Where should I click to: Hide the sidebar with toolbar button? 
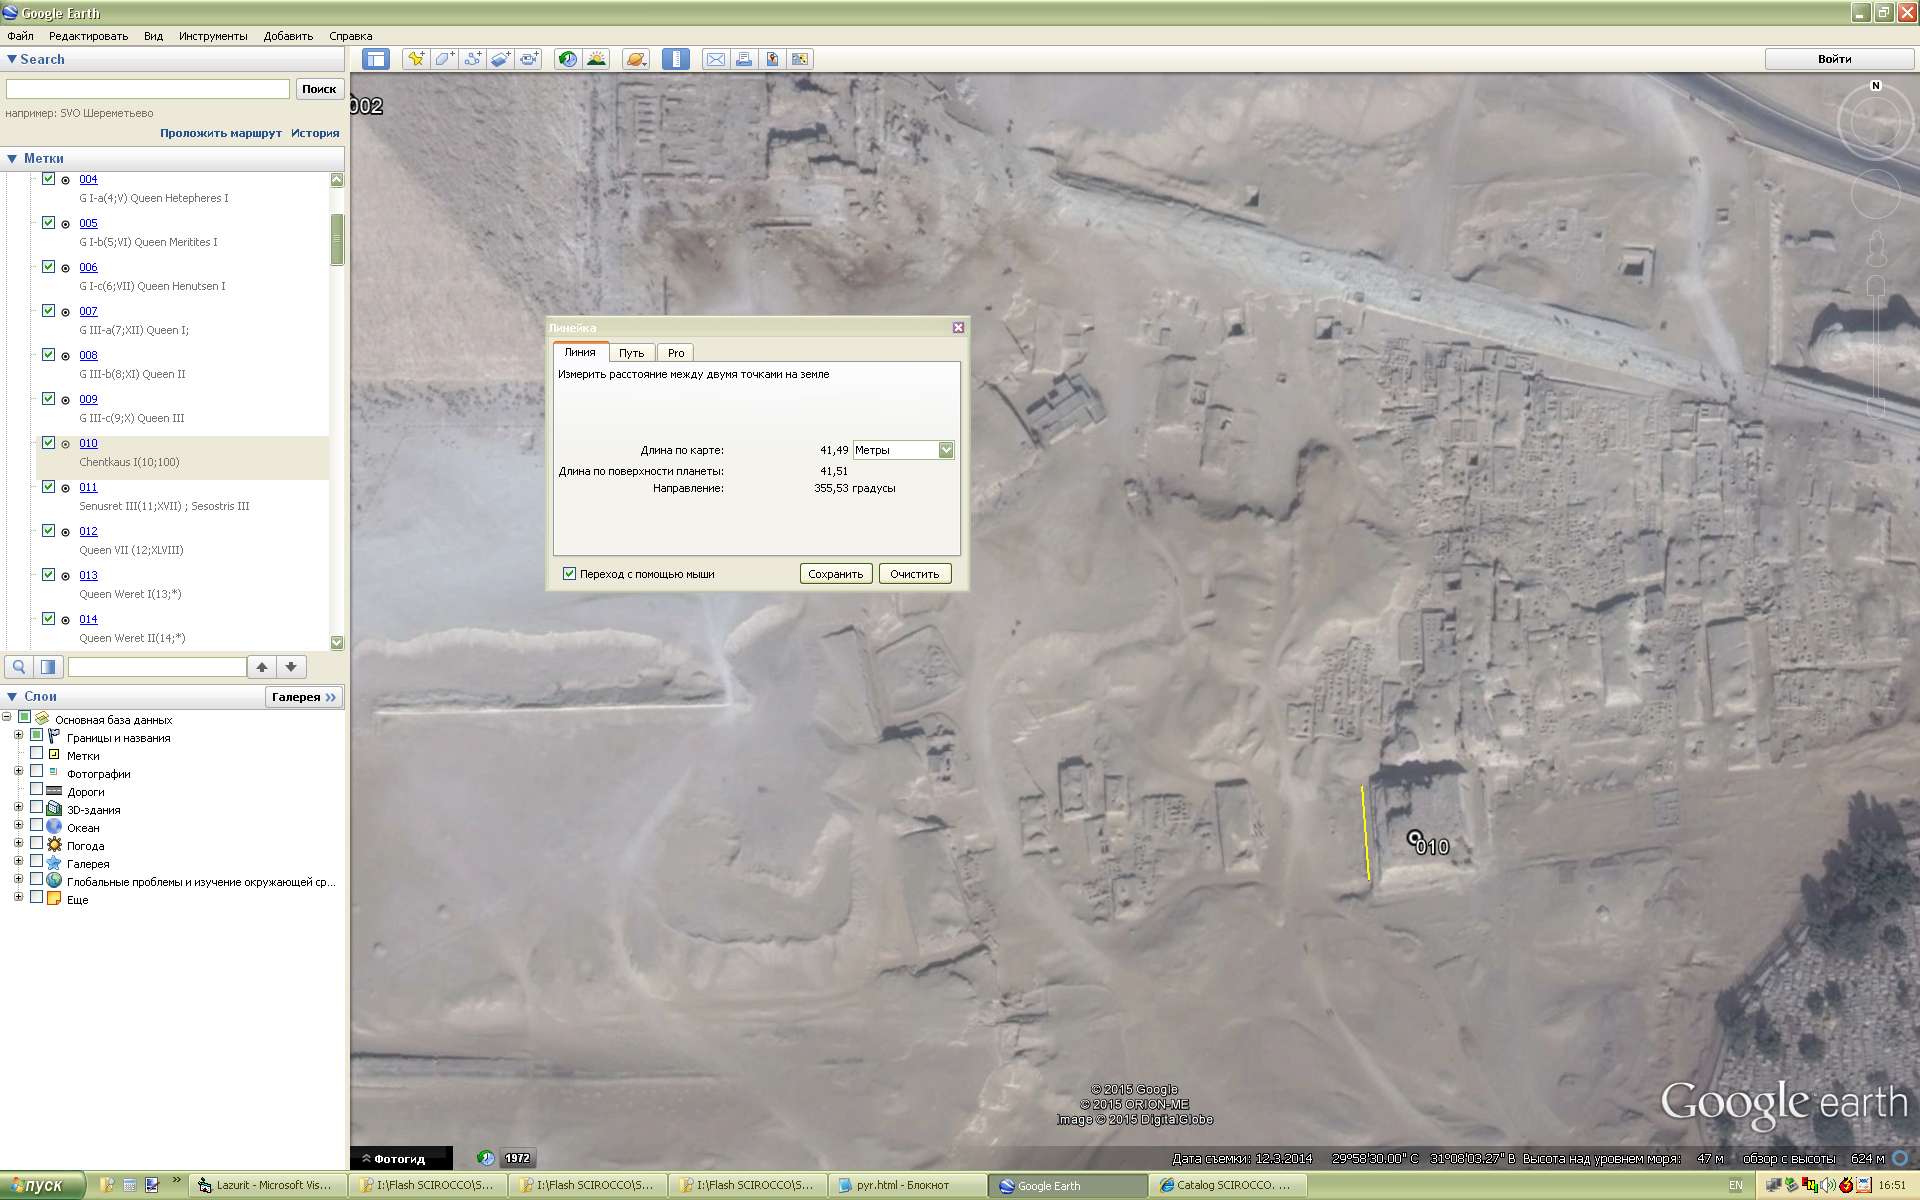[x=376, y=59]
